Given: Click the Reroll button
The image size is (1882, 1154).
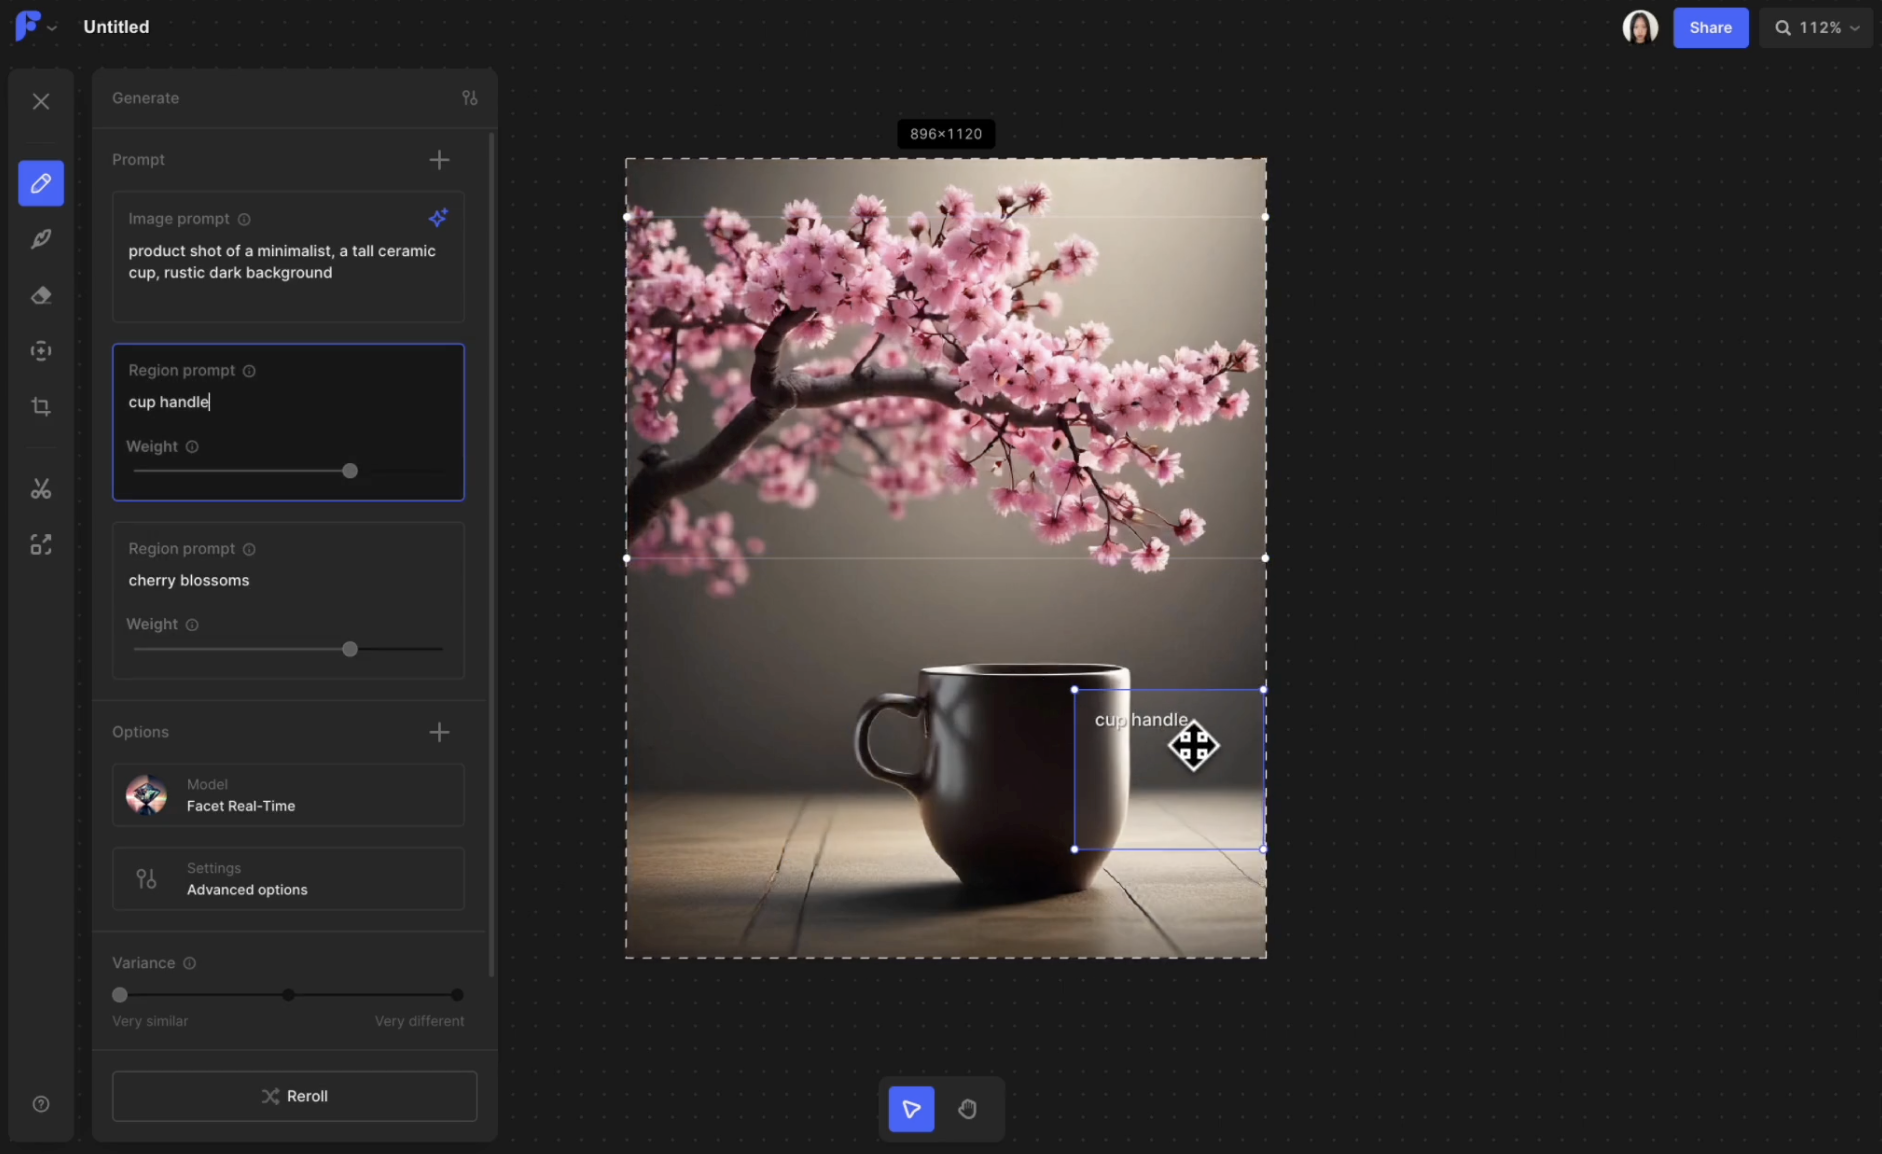Looking at the screenshot, I should (x=294, y=1096).
